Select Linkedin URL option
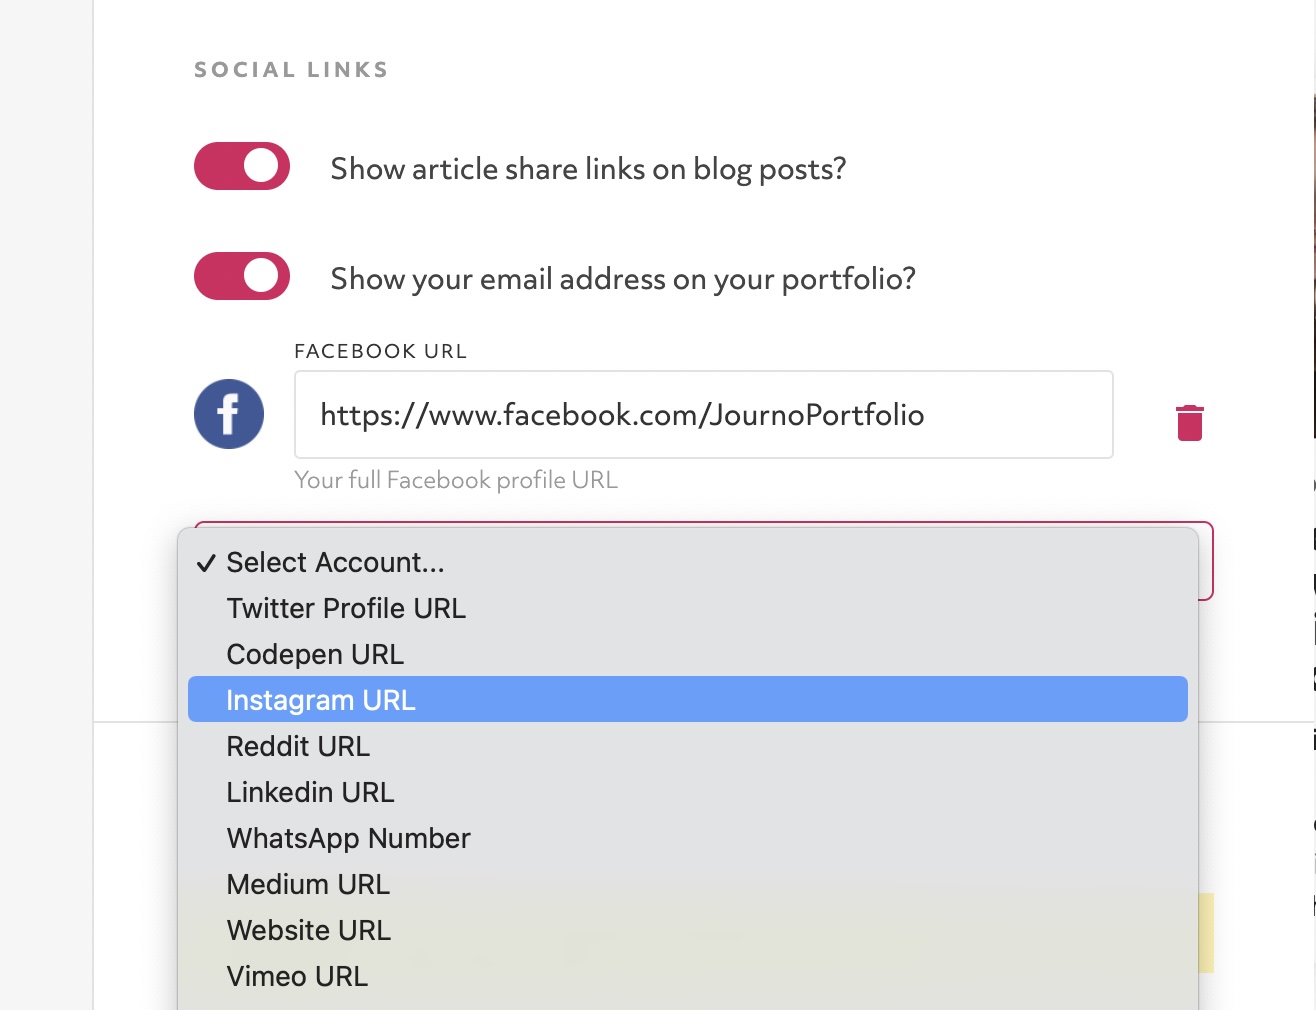The image size is (1316, 1010). point(688,792)
